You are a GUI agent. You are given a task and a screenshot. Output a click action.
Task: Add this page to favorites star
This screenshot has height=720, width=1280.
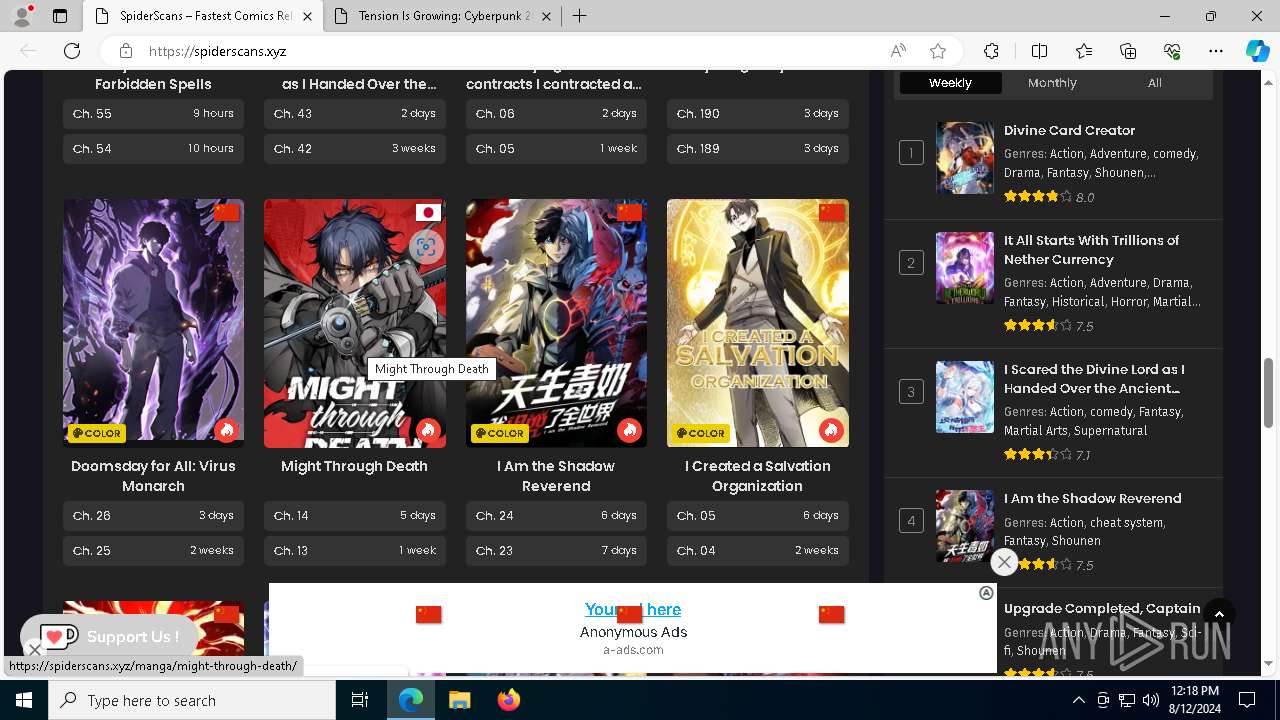tap(937, 51)
